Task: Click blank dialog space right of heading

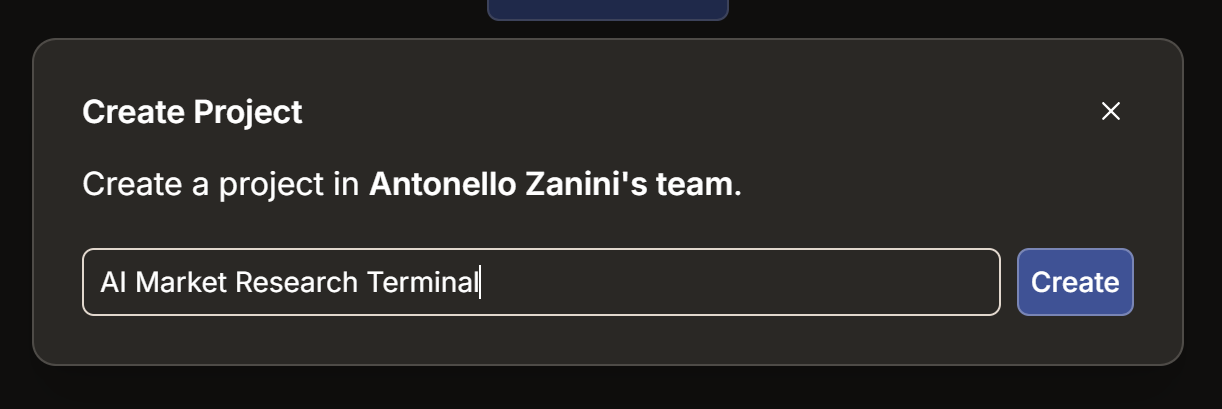Action: 700,112
